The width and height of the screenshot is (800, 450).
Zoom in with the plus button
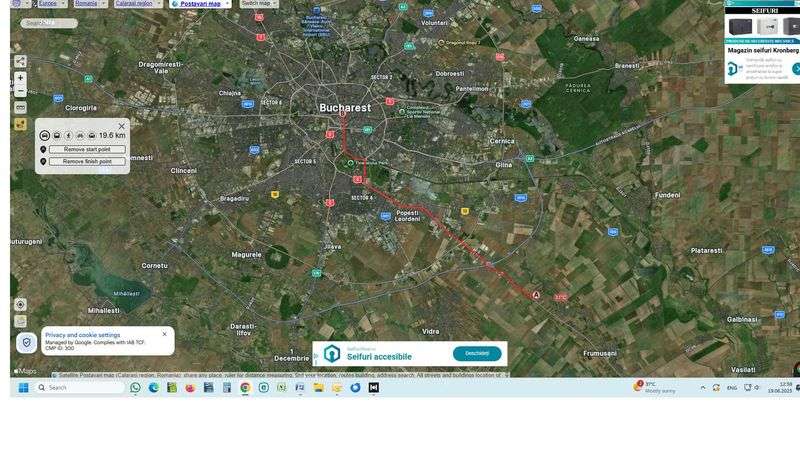pyautogui.click(x=20, y=78)
